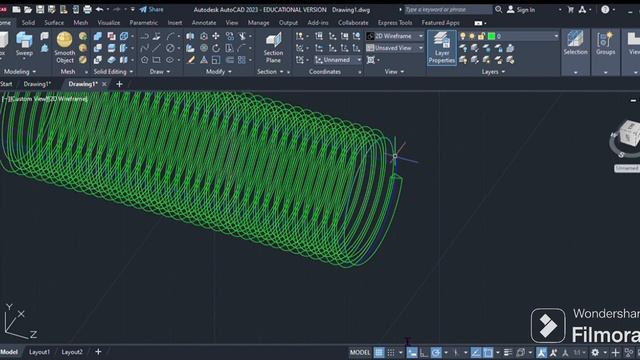Click the search magnifier icon
640x360 pixels.
[498, 9]
